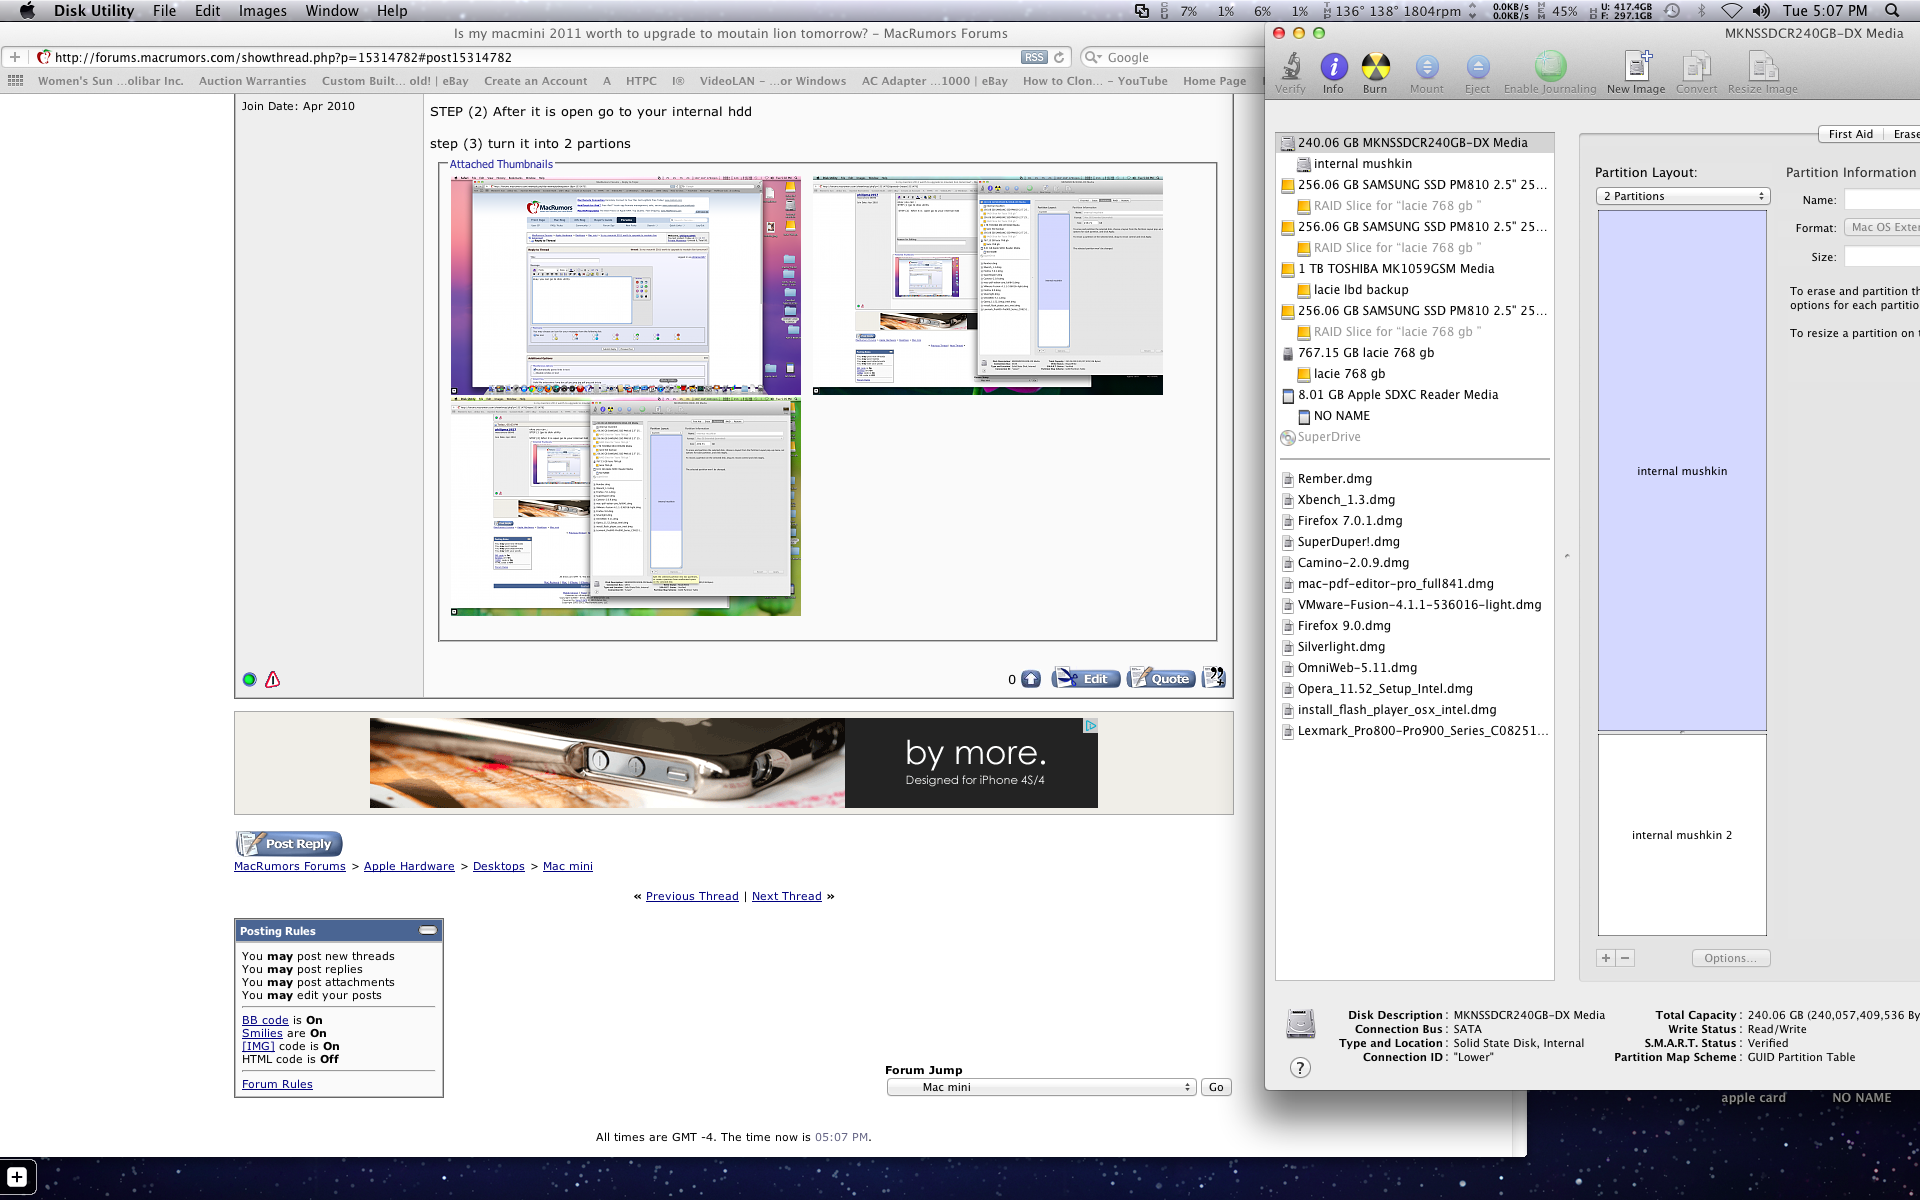Open the Previous Thread link

tap(692, 896)
